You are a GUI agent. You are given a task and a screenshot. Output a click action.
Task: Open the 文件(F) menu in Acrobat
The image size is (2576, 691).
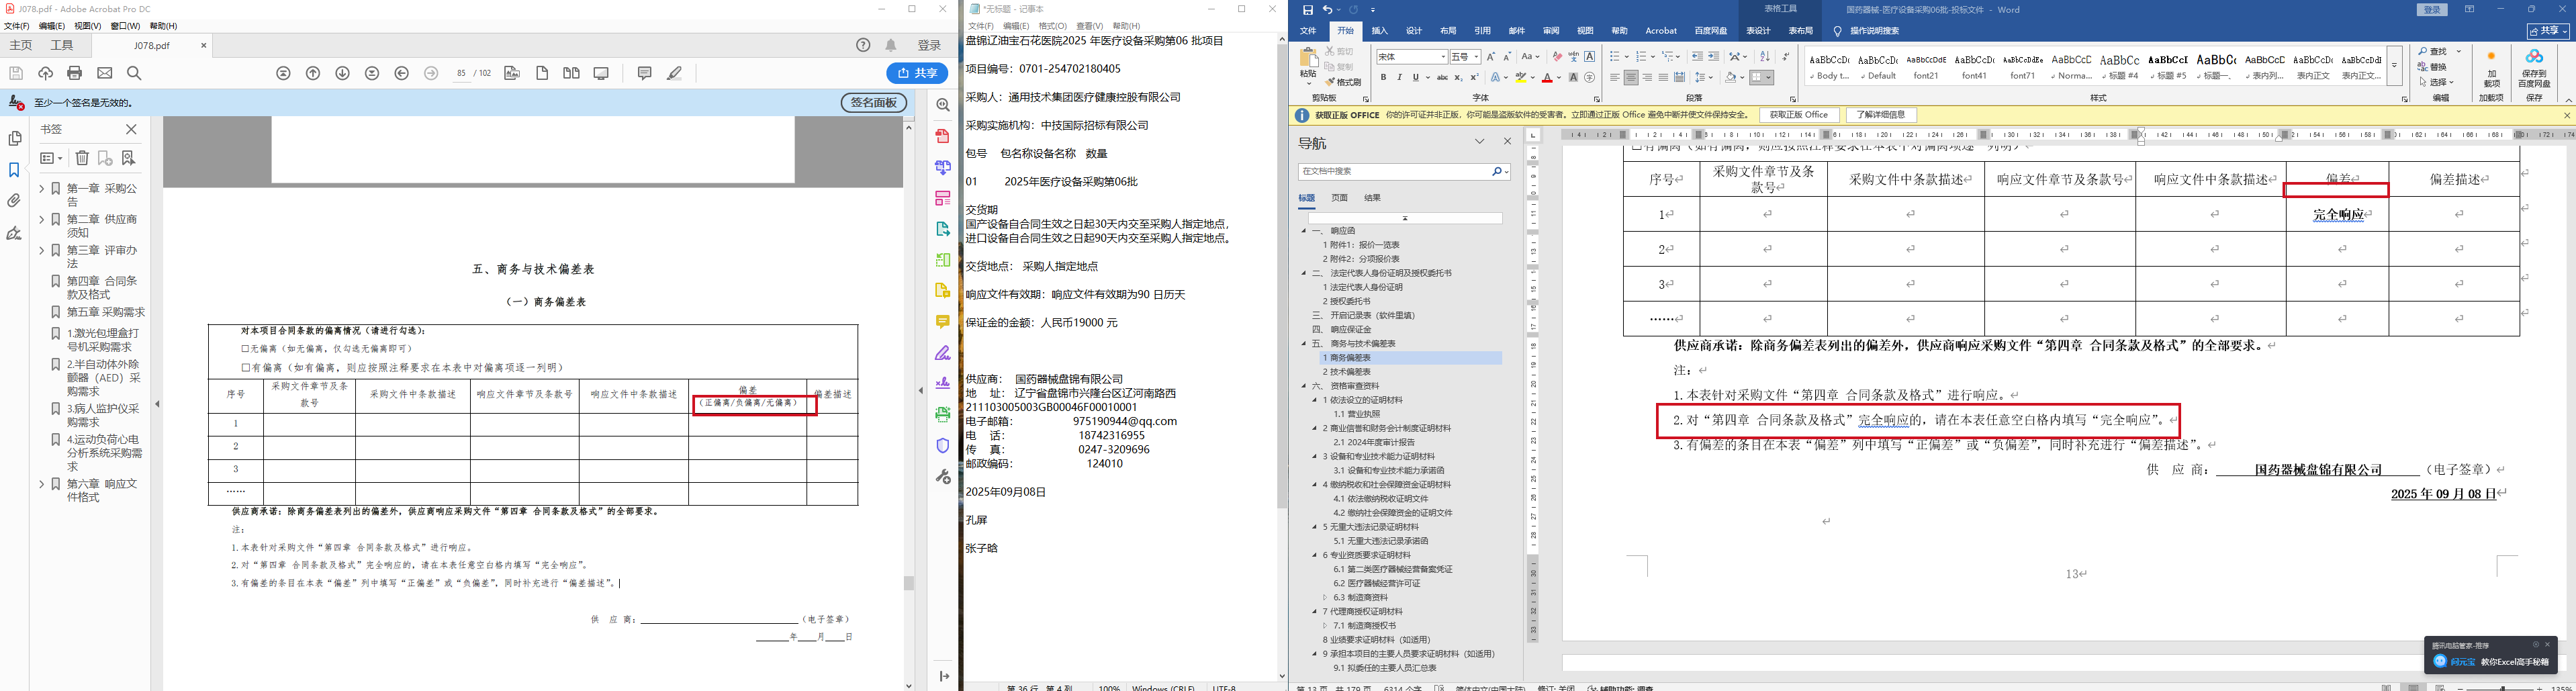coord(17,26)
